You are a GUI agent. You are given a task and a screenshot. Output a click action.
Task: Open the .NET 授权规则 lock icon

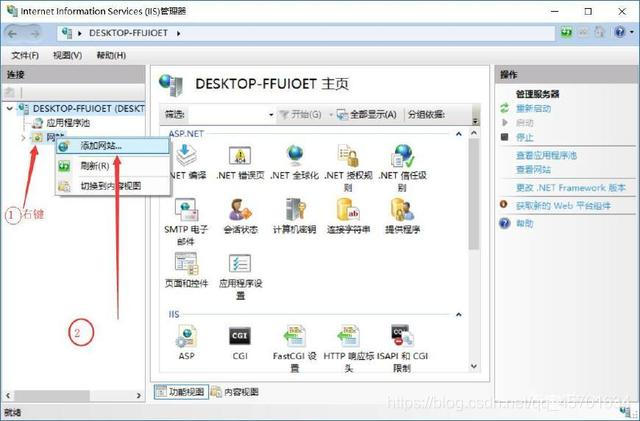click(x=348, y=155)
